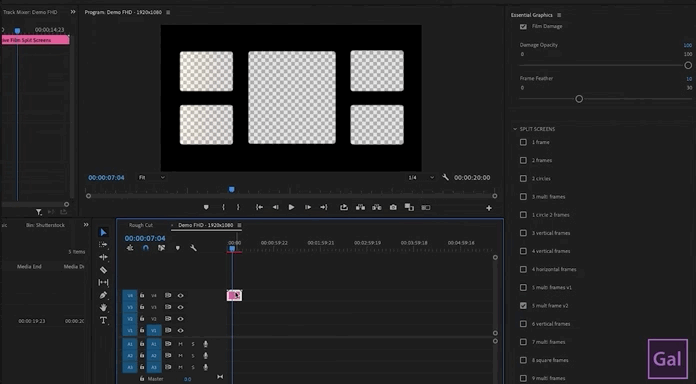
Task: Click the timeline timecode 00:00:07:04
Action: click(145, 238)
